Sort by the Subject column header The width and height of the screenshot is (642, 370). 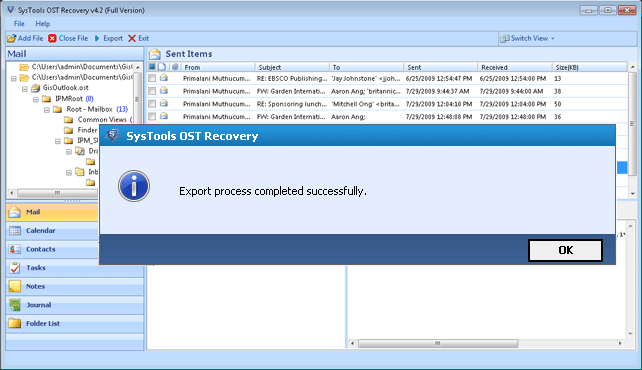[x=292, y=67]
